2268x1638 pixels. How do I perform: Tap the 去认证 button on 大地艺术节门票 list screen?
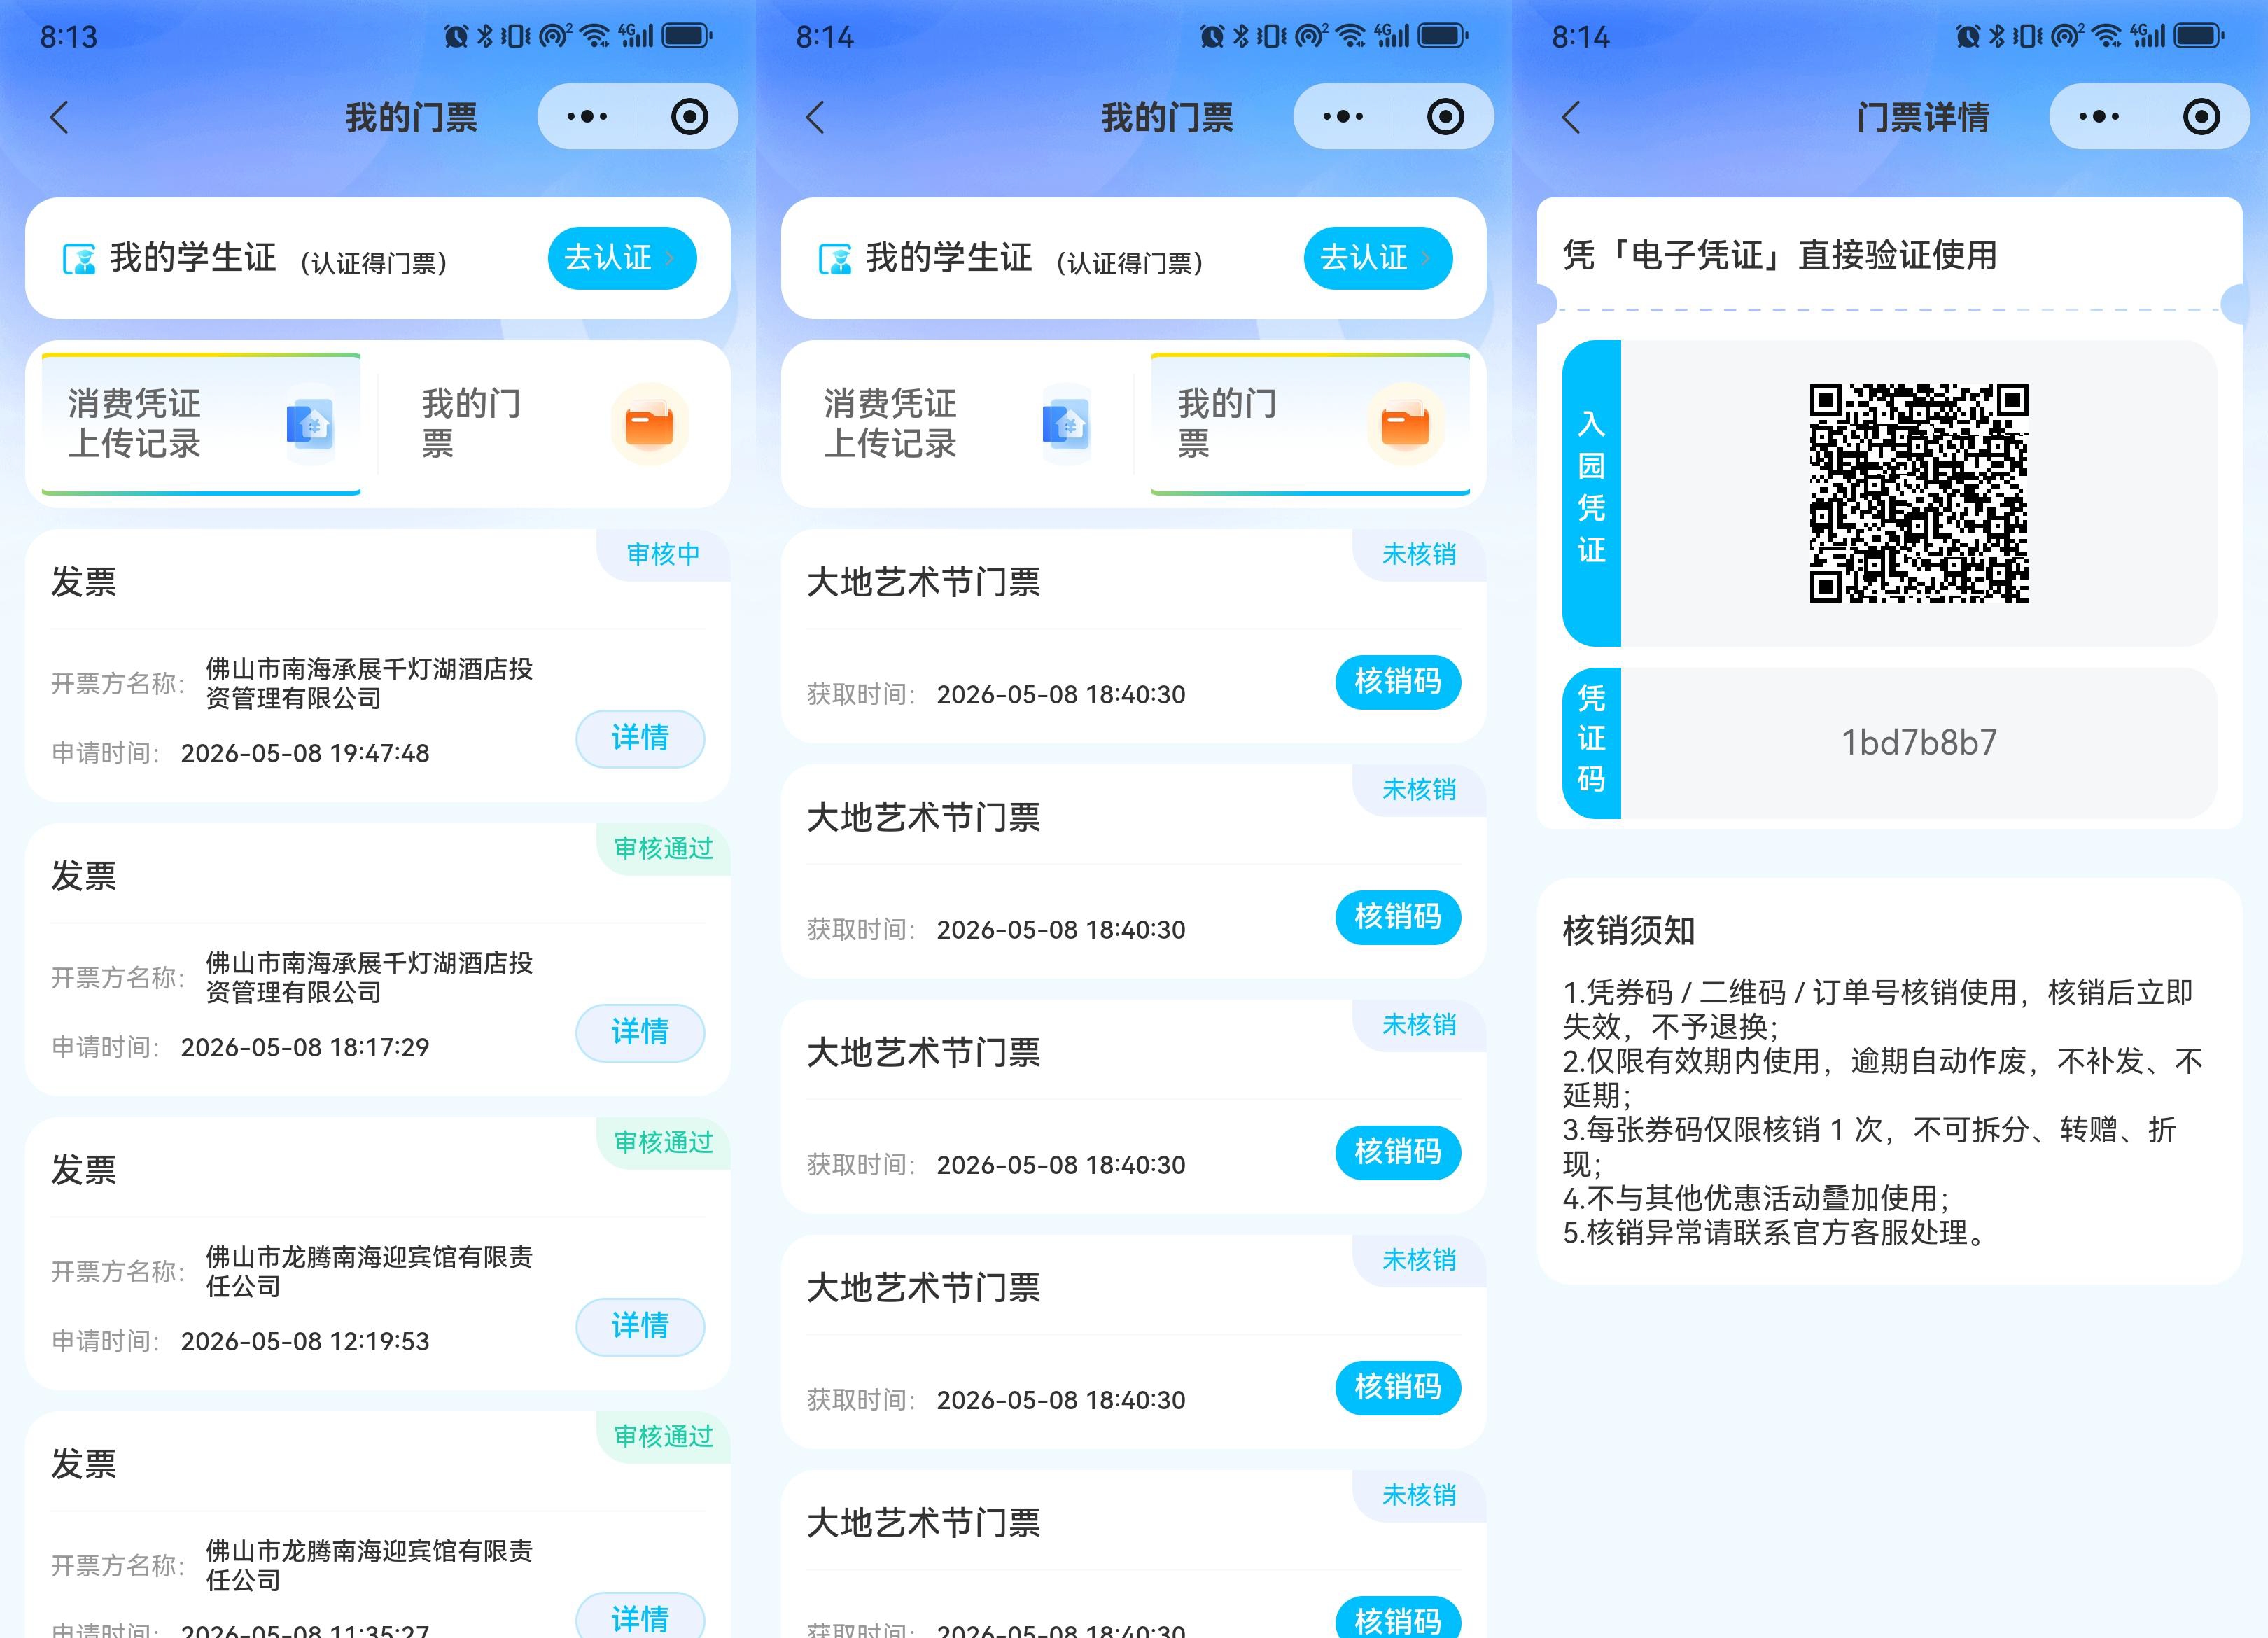(x=1378, y=258)
